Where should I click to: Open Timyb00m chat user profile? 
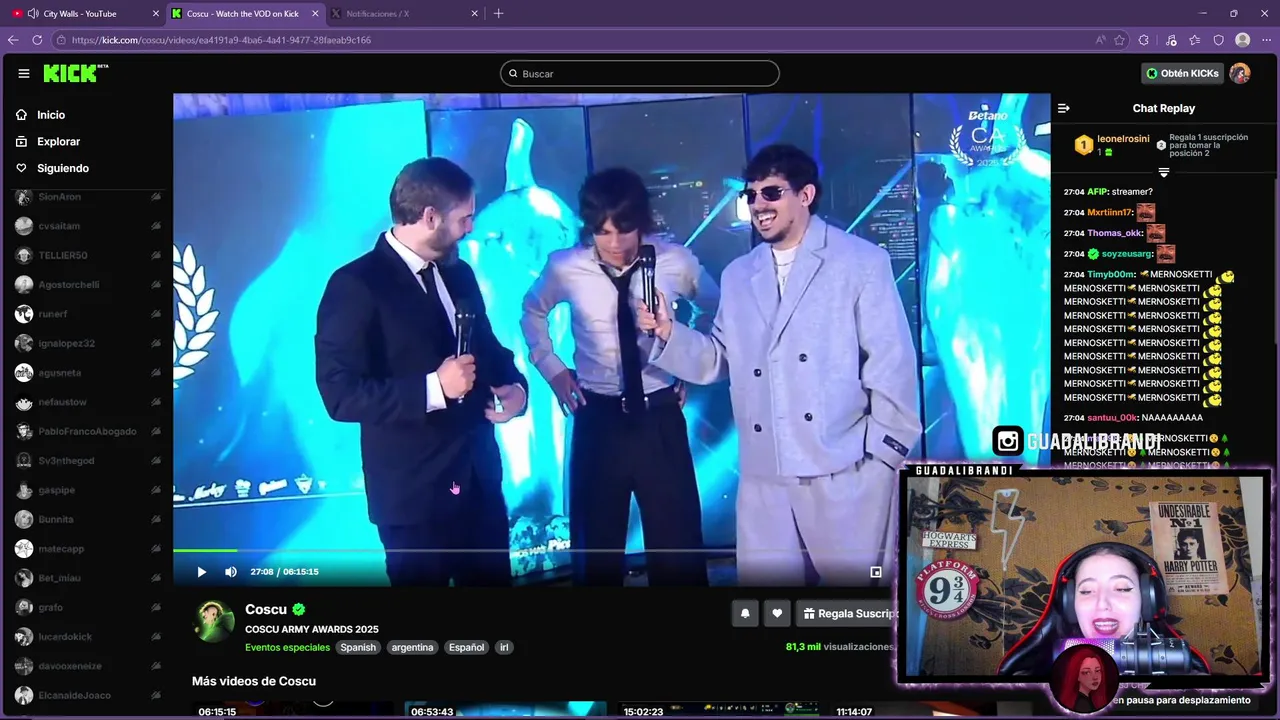coord(1111,274)
